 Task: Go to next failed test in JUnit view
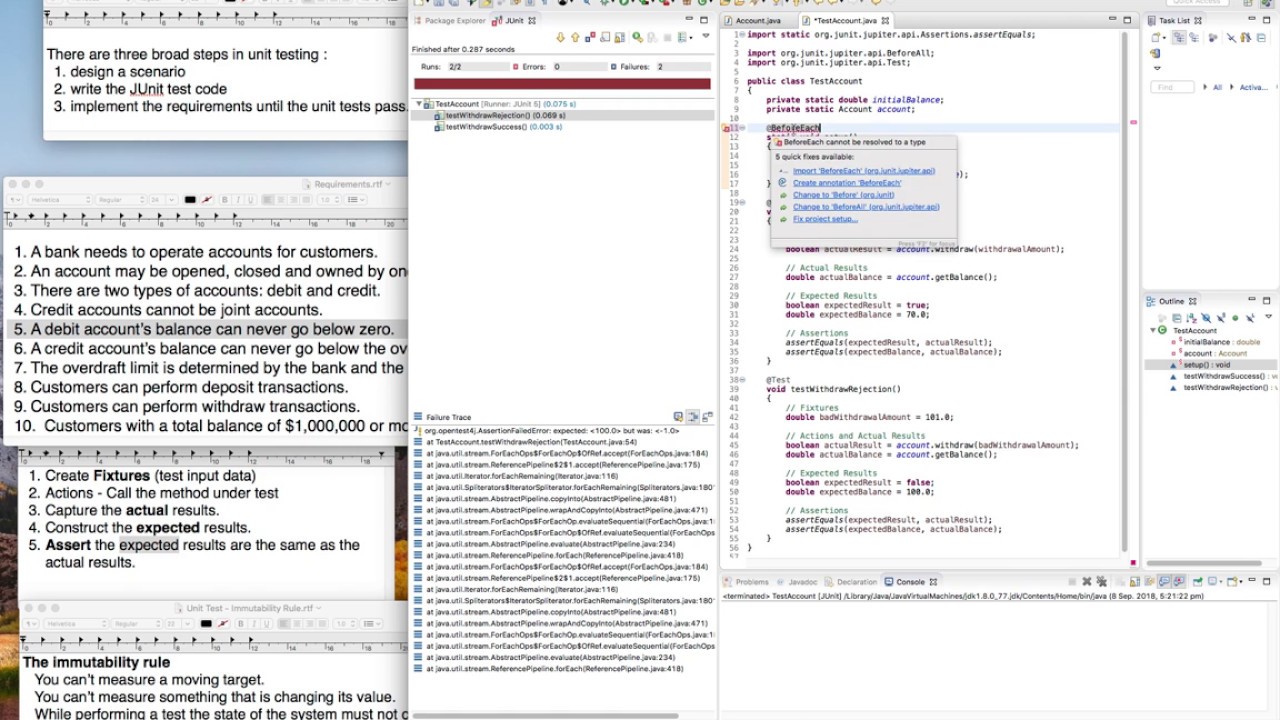[x=560, y=37]
